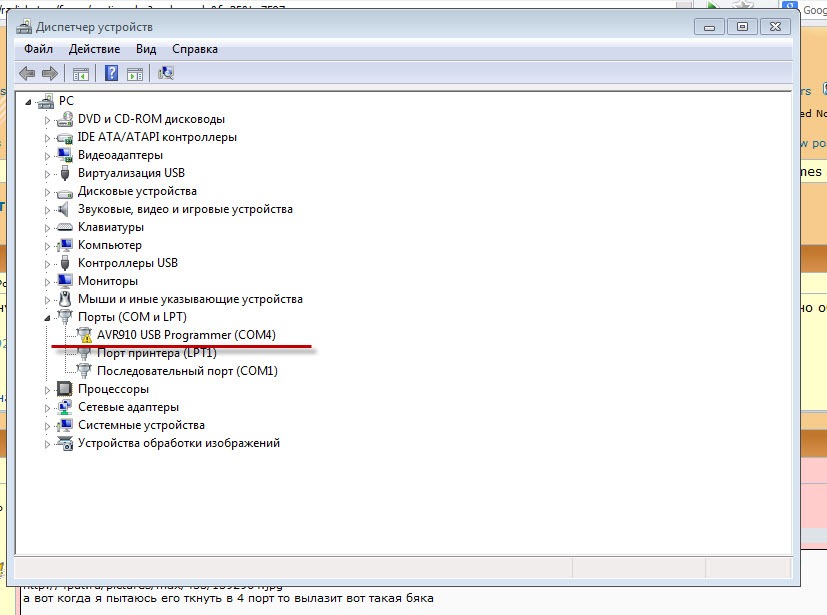Expand the Контроллеры USB category
This screenshot has width=827, height=615.
pos(46,263)
